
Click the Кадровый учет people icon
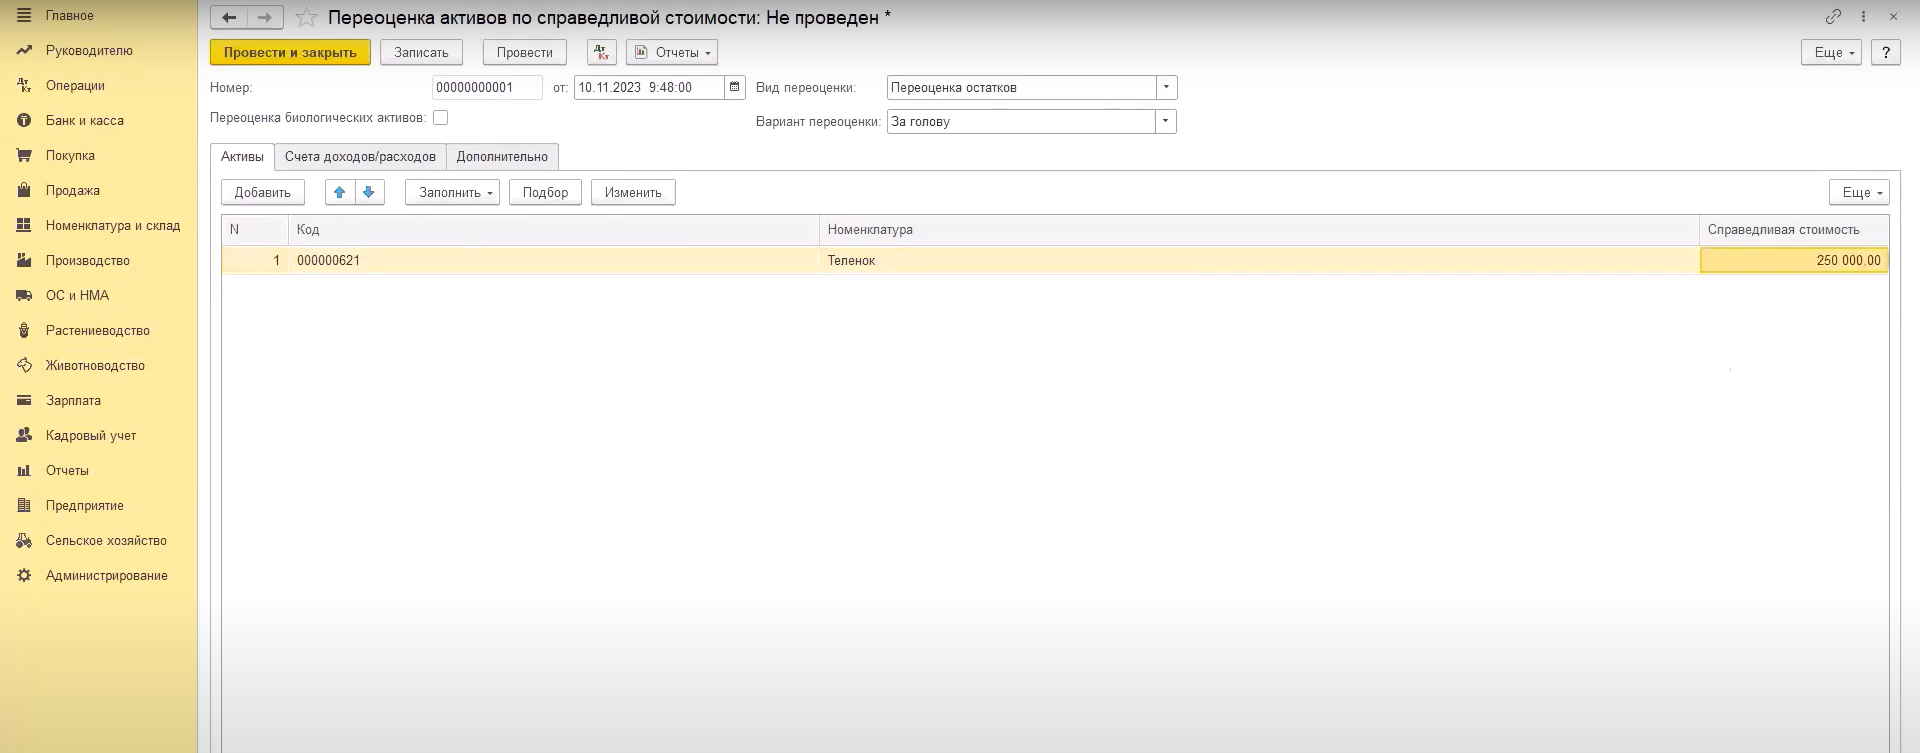click(24, 436)
